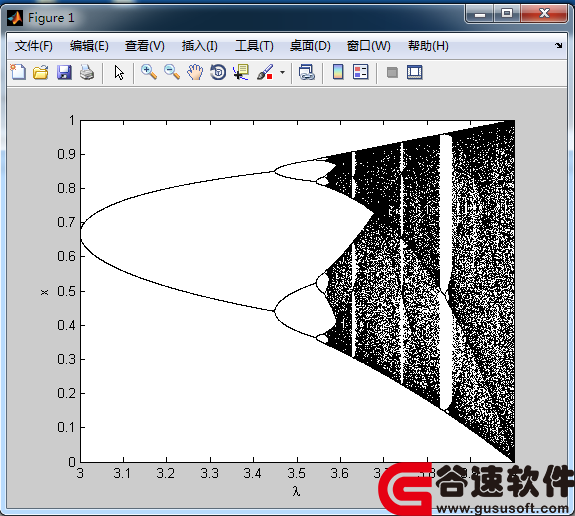Click the x-axis tick label 3.3

[x=210, y=473]
